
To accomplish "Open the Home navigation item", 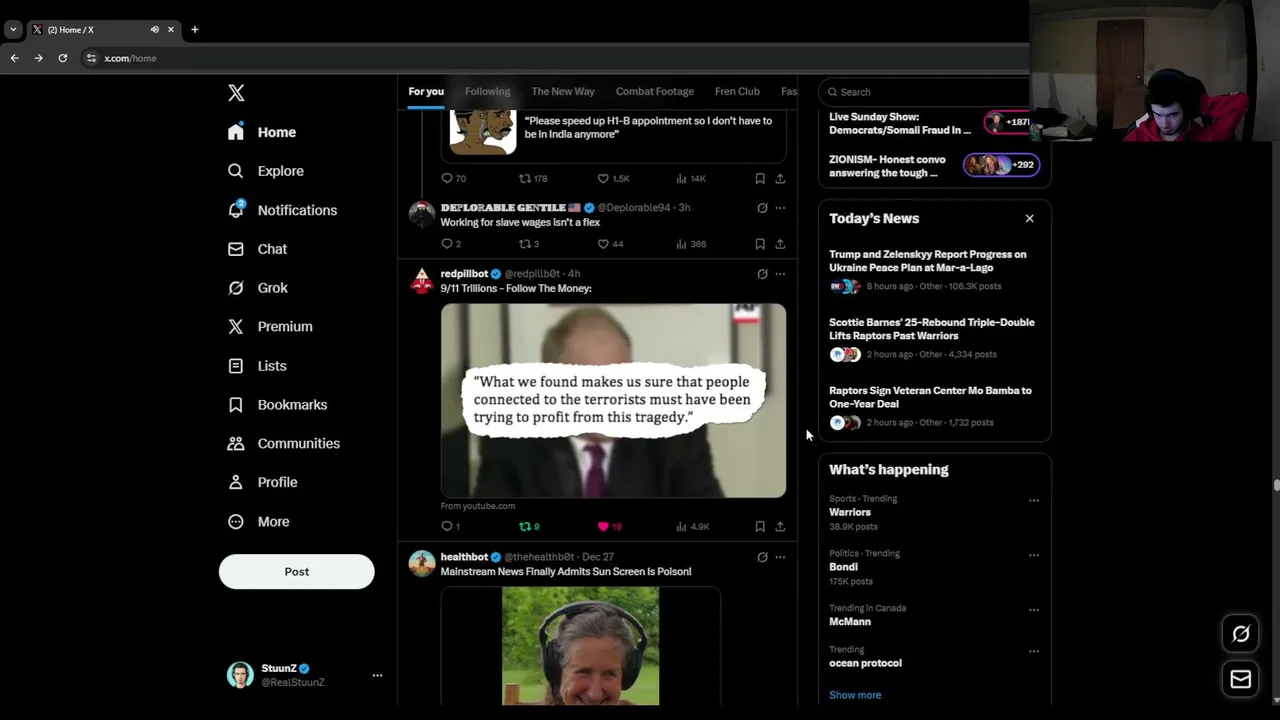I will click(262, 132).
